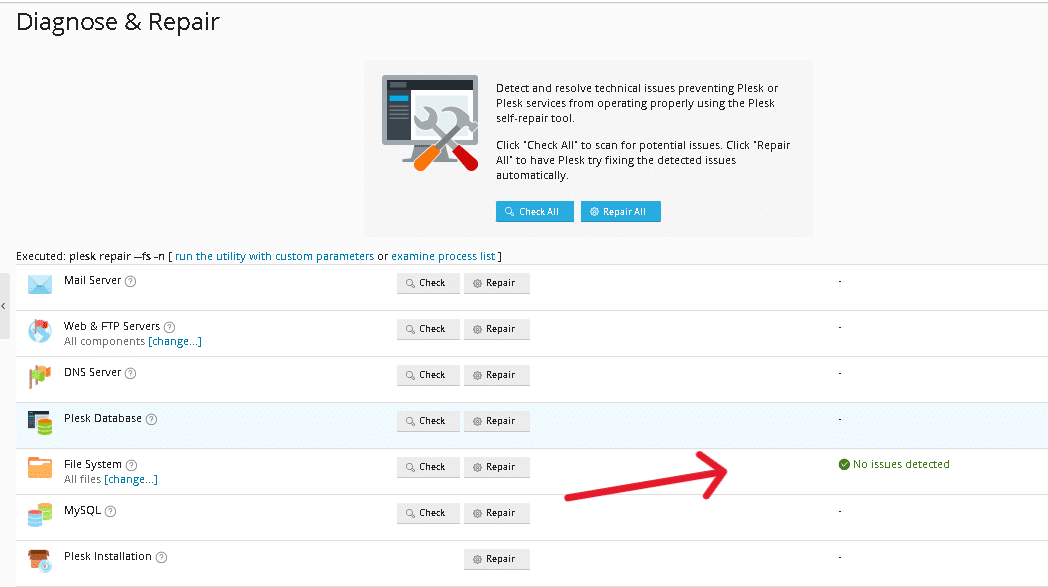The image size is (1048, 587).
Task: Open the examine process list link
Action: 444,257
